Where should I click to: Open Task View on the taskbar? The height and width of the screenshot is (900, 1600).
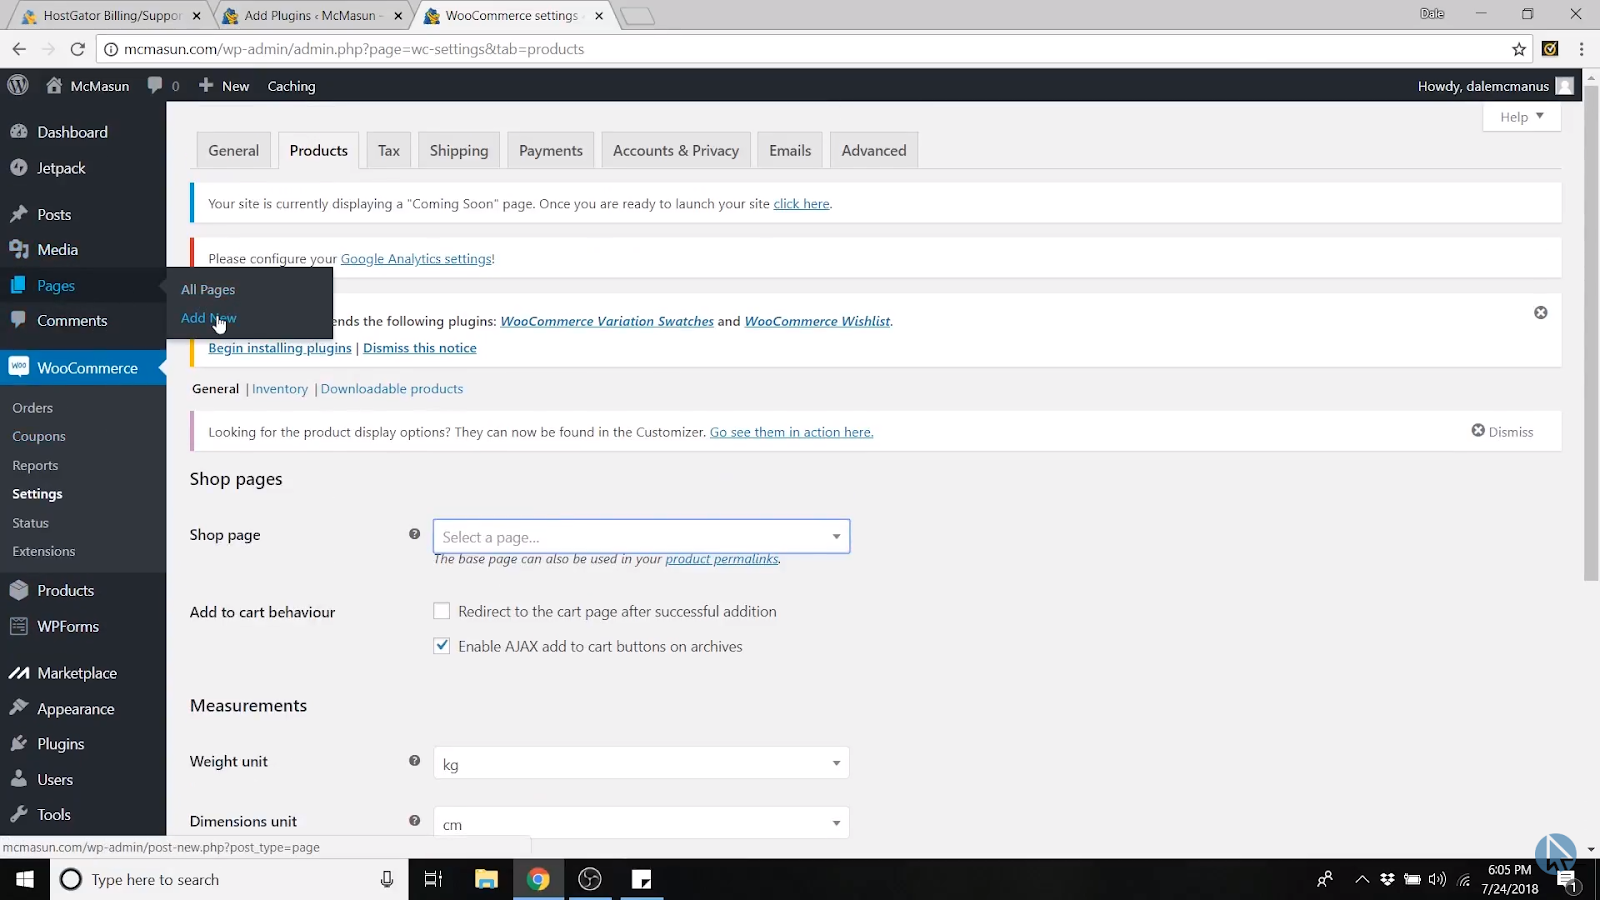tap(433, 879)
